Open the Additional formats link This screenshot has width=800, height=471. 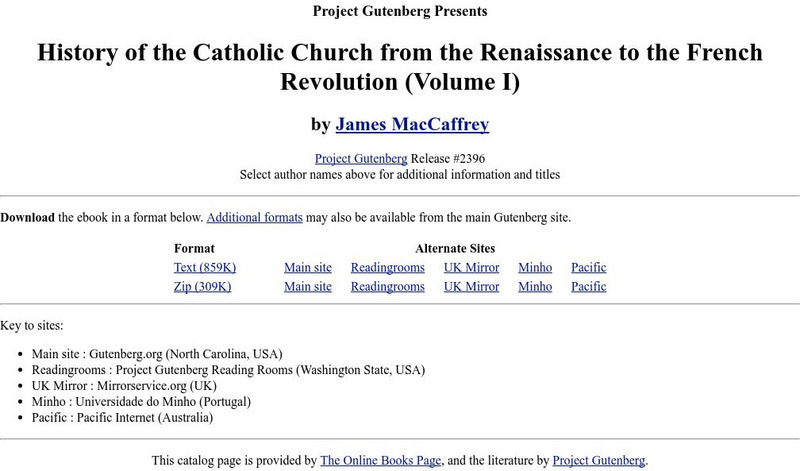[255, 217]
